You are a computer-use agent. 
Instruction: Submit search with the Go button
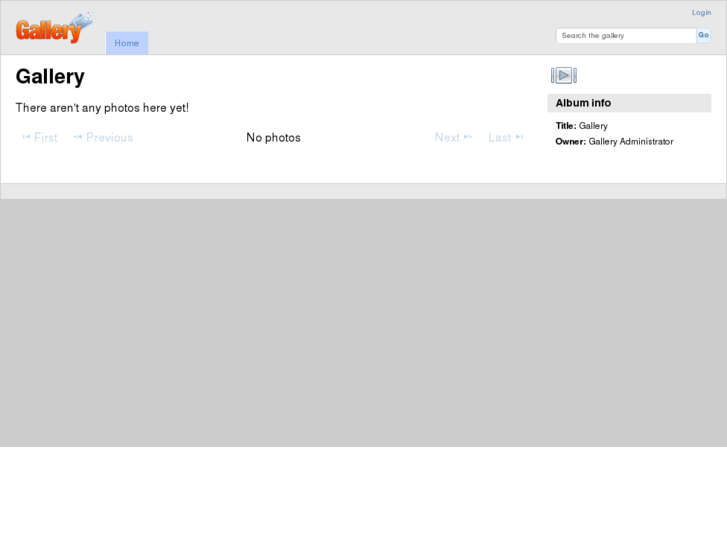pyautogui.click(x=703, y=35)
